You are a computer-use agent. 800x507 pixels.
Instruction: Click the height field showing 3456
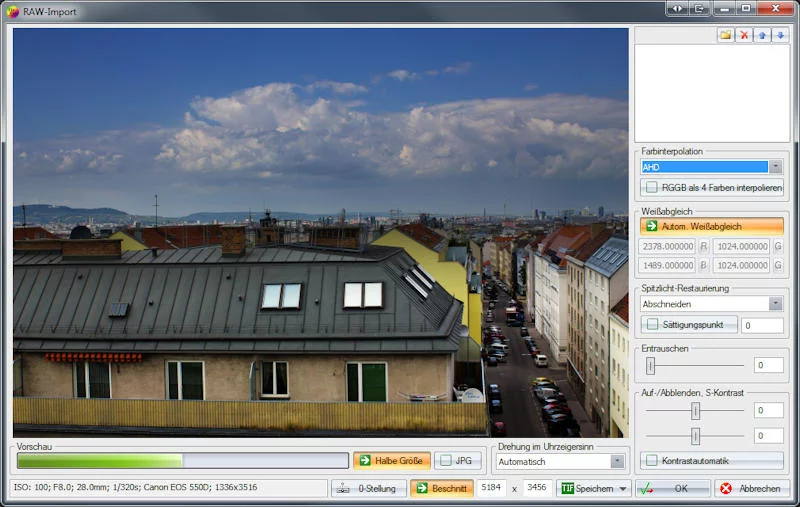537,488
